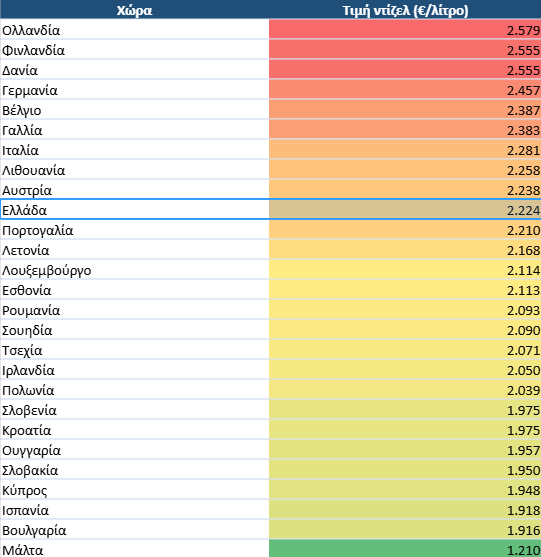Image resolution: width=541 pixels, height=557 pixels.
Task: Select the Ιρλανδία country cell
Action: (x=135, y=370)
